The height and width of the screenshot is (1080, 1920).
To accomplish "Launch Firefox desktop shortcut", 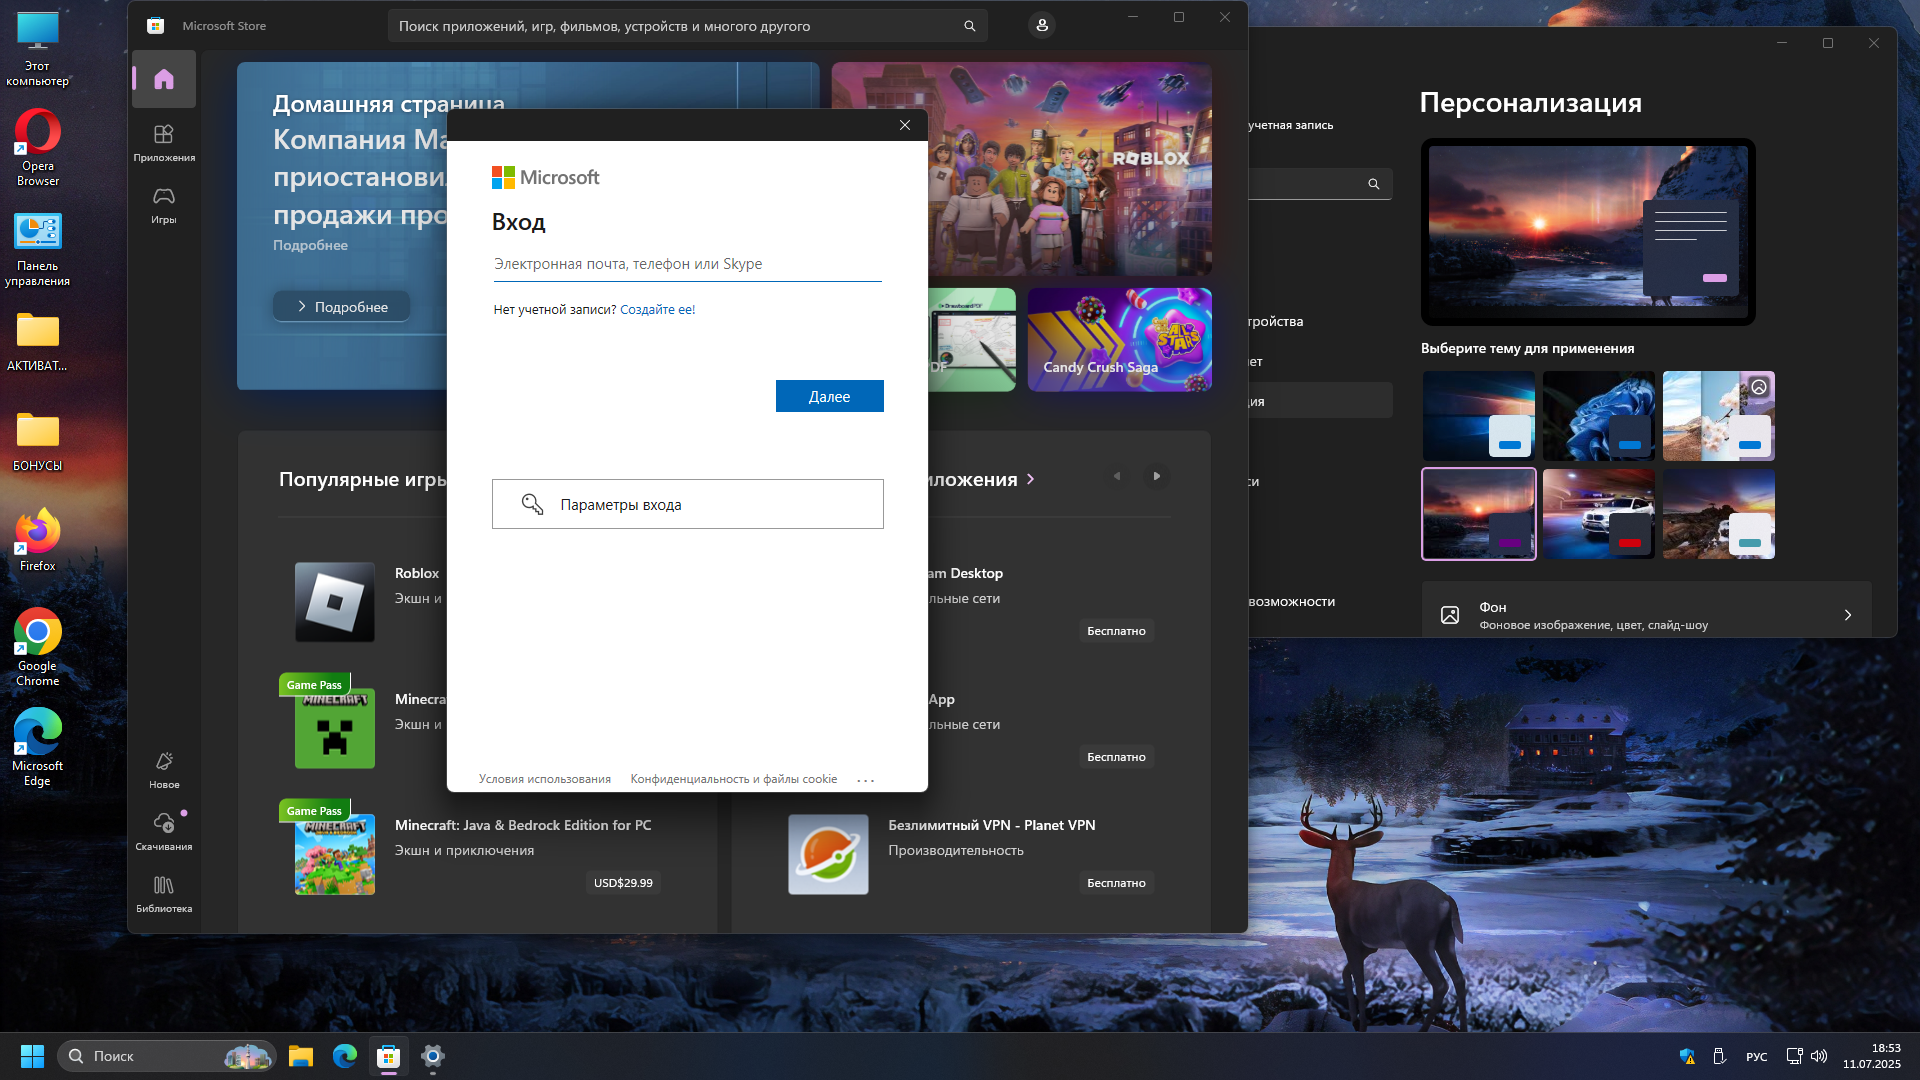I will pyautogui.click(x=38, y=541).
